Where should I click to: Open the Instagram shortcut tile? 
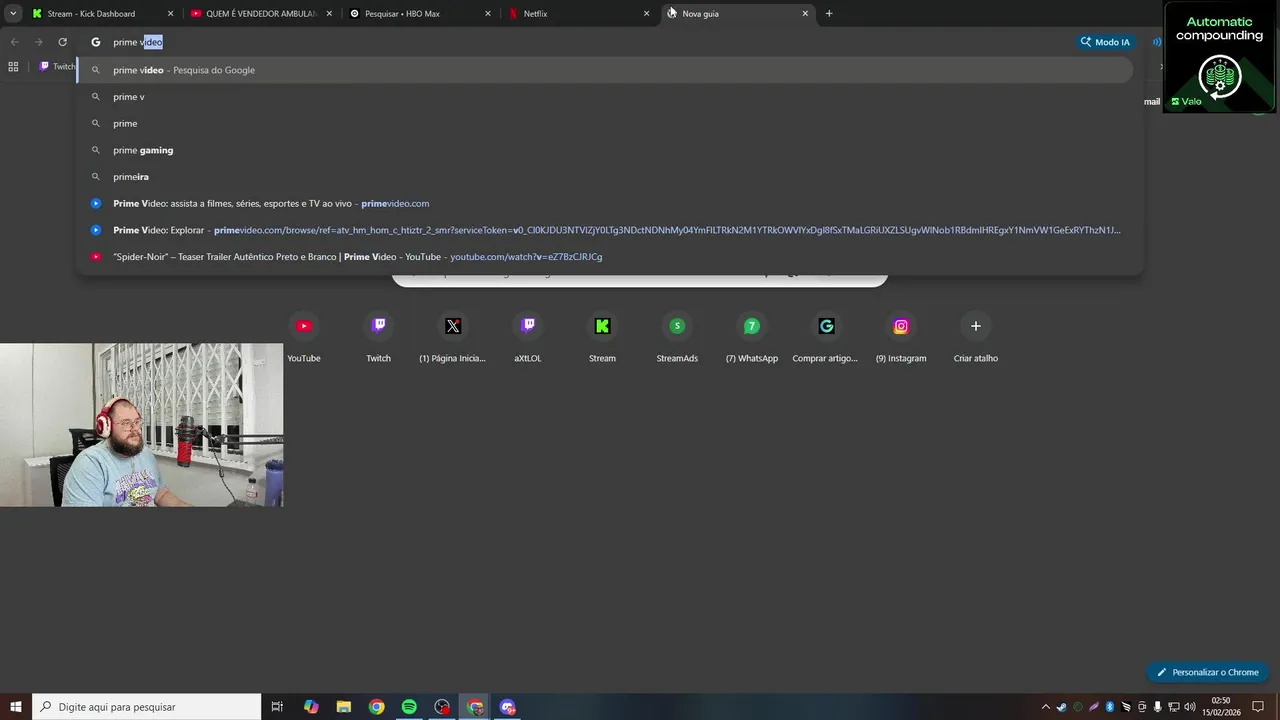point(901,337)
